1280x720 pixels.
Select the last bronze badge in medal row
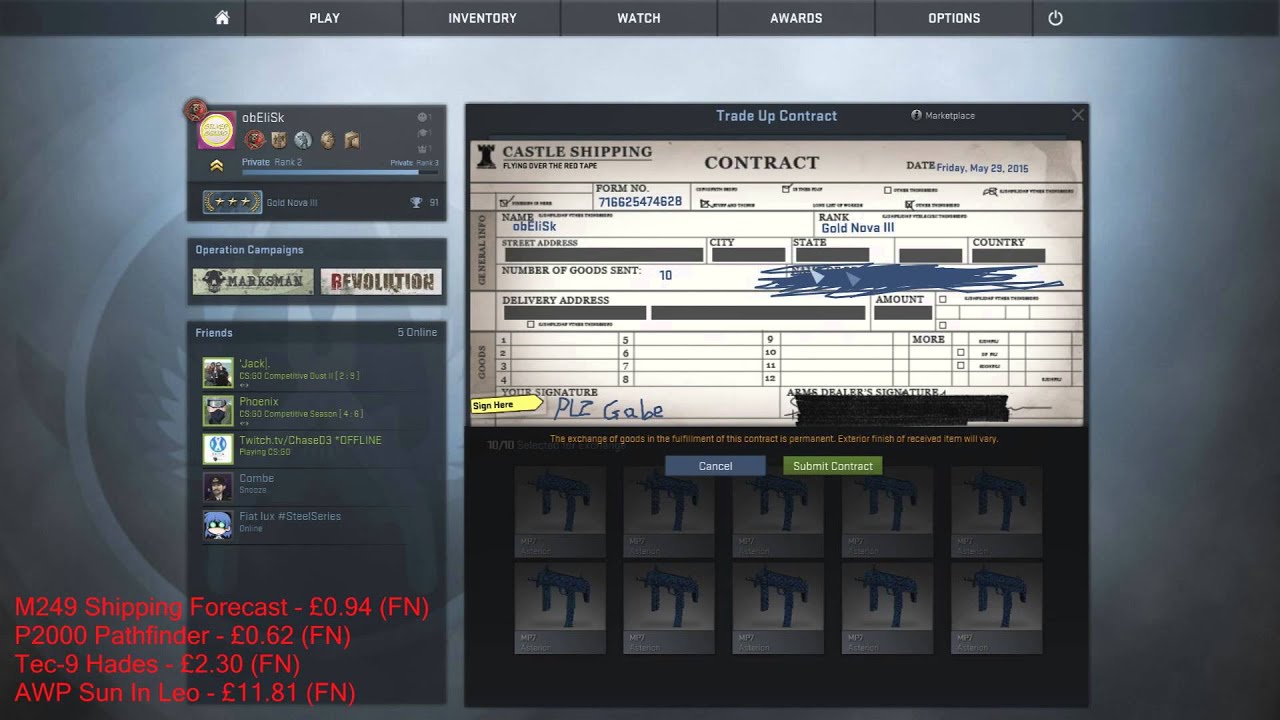351,140
